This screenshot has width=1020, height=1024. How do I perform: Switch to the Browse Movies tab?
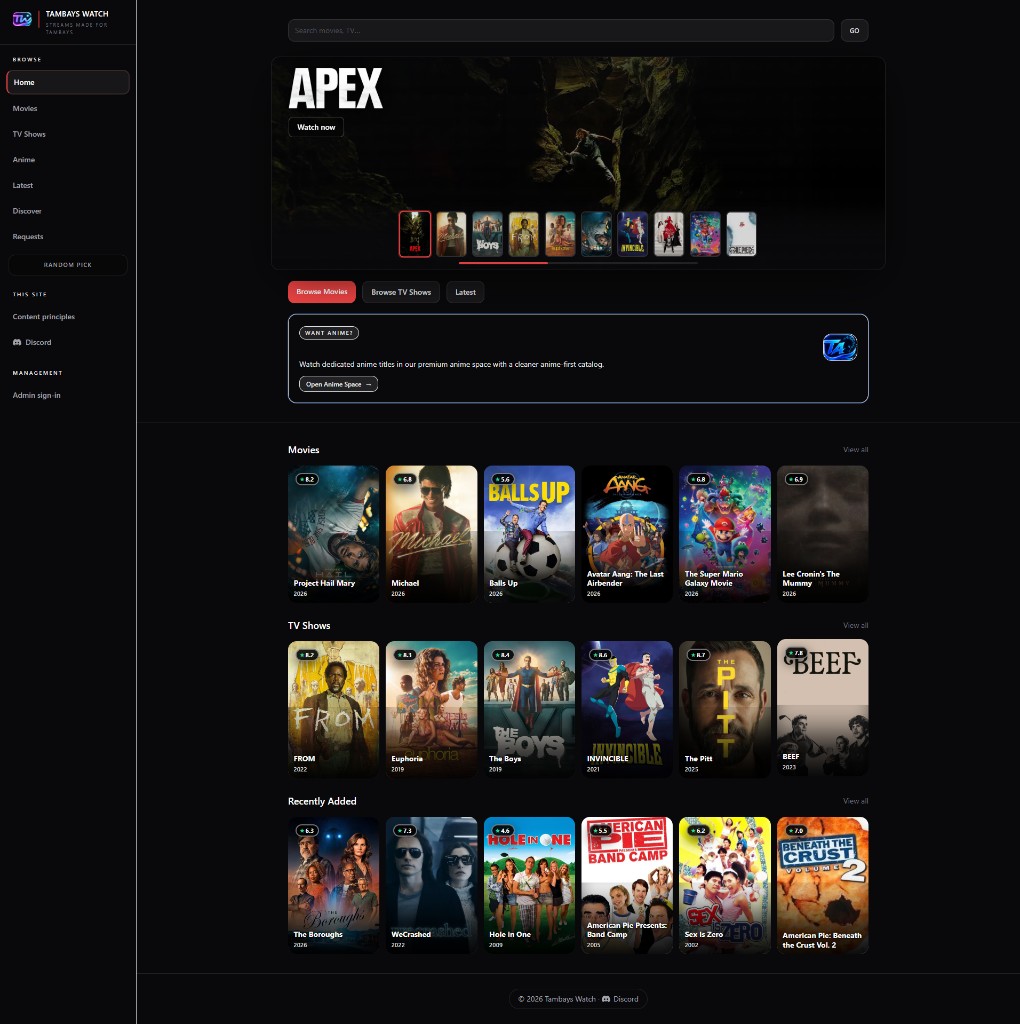pos(322,292)
